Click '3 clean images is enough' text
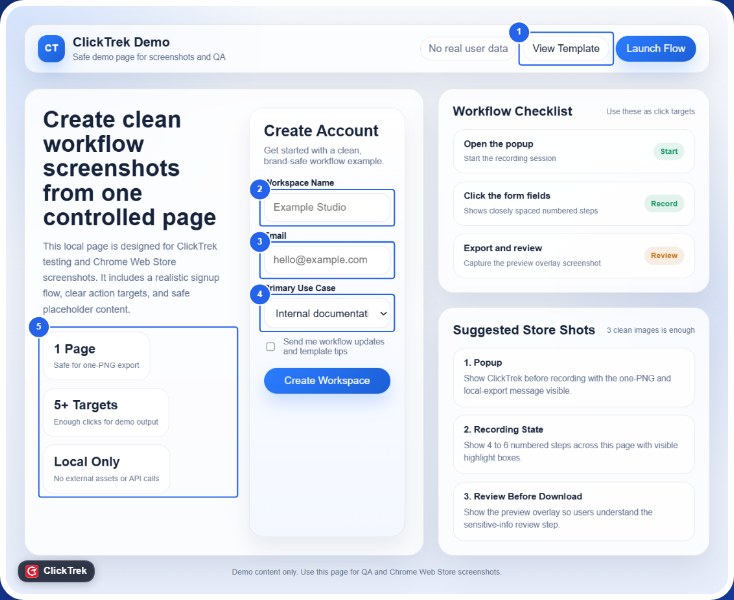 [x=650, y=330]
